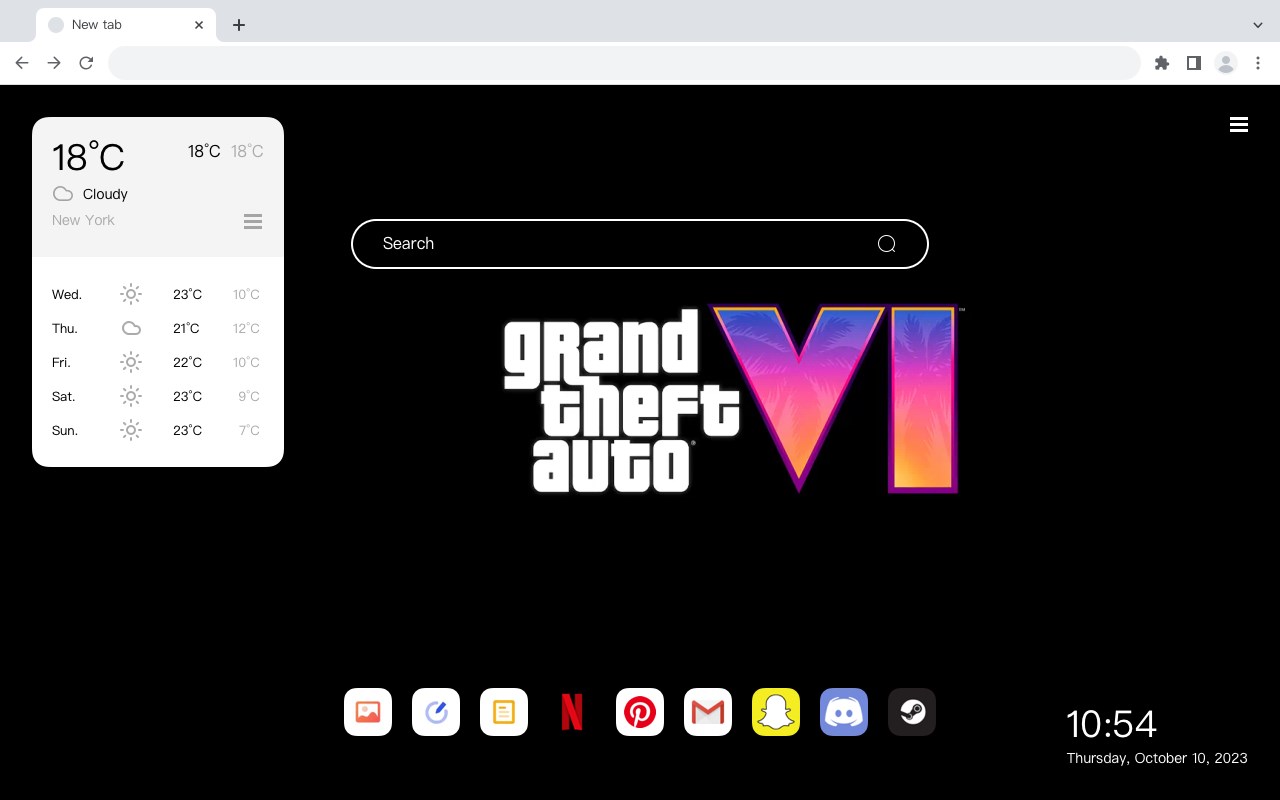1280x800 pixels.
Task: Click into the Search field
Action: [x=640, y=244]
